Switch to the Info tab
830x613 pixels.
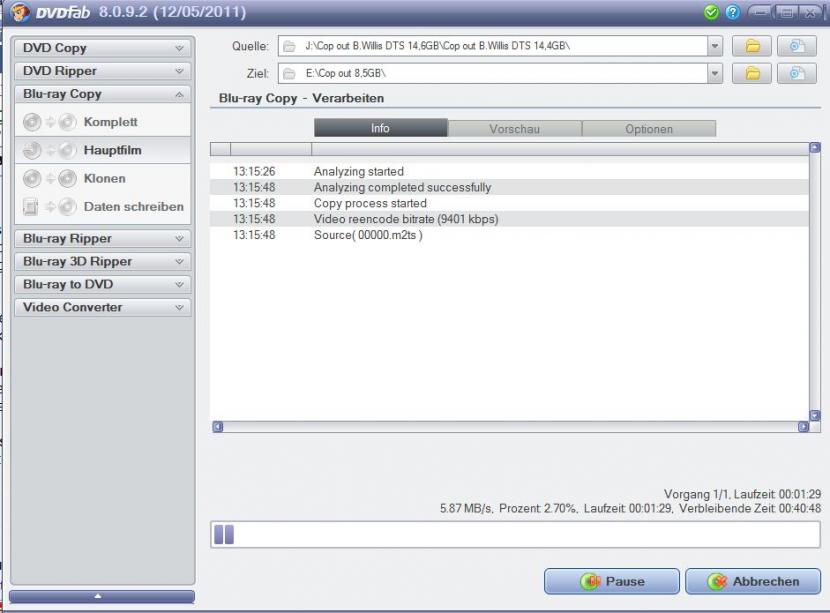click(x=381, y=128)
